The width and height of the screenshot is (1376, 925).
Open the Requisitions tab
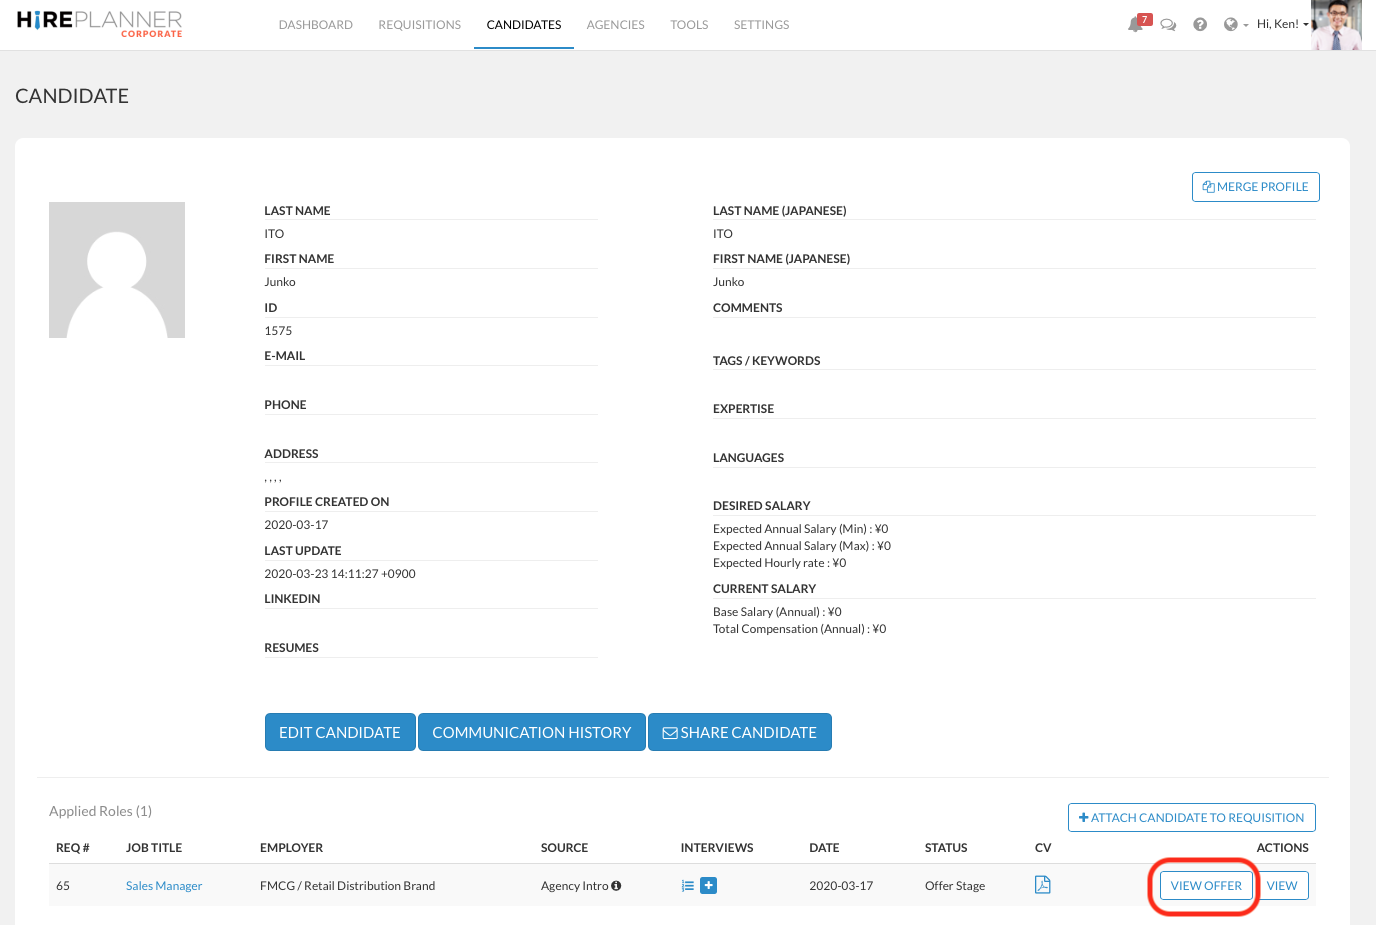coord(419,25)
